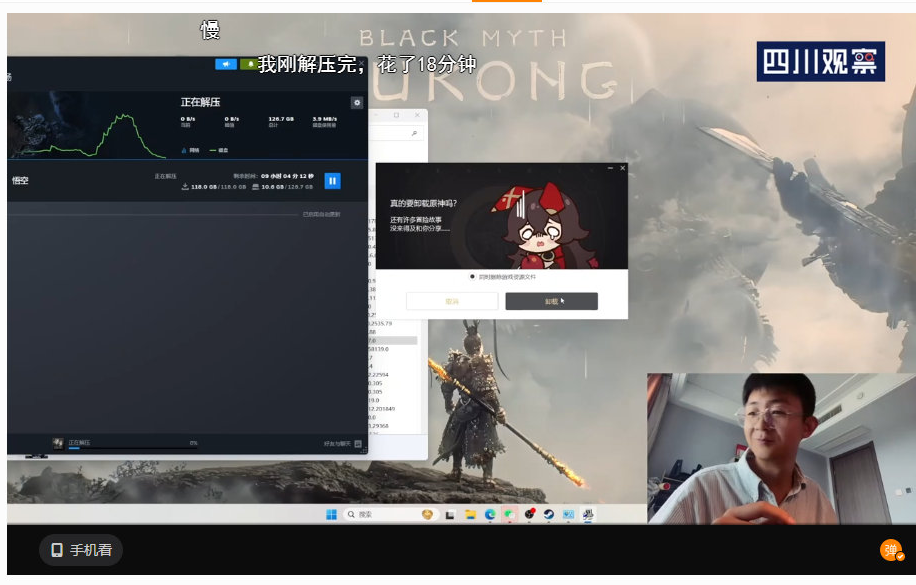Click the 3.9 MB/s disk usage value
916x585 pixels.
point(324,119)
